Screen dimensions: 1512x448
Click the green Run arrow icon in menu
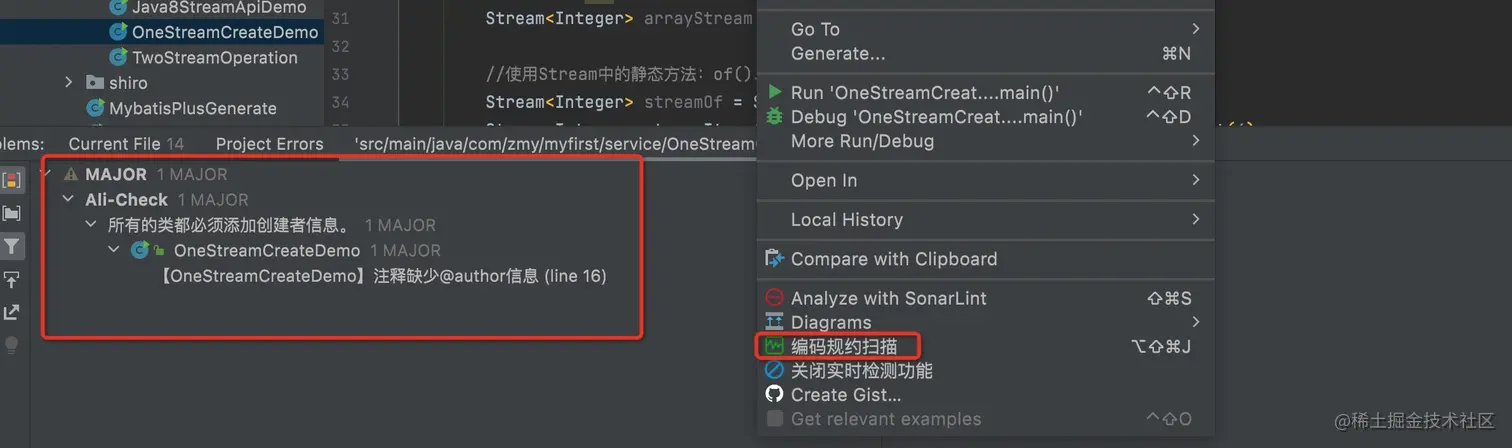(775, 92)
